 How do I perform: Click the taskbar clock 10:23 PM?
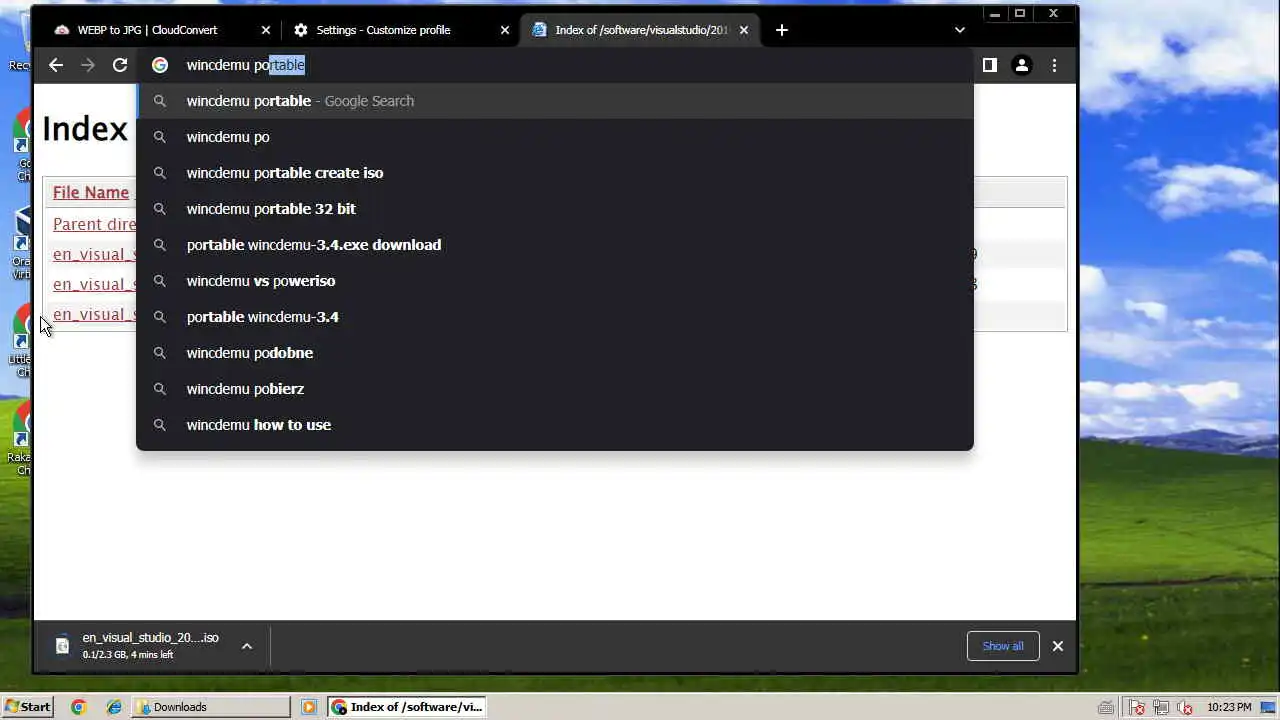1229,707
